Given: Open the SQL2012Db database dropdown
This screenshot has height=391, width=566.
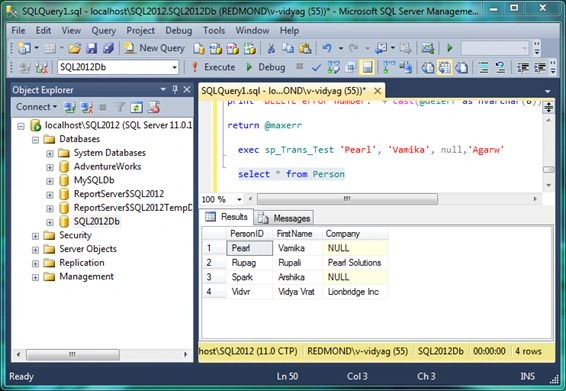Looking at the screenshot, I should 175,68.
